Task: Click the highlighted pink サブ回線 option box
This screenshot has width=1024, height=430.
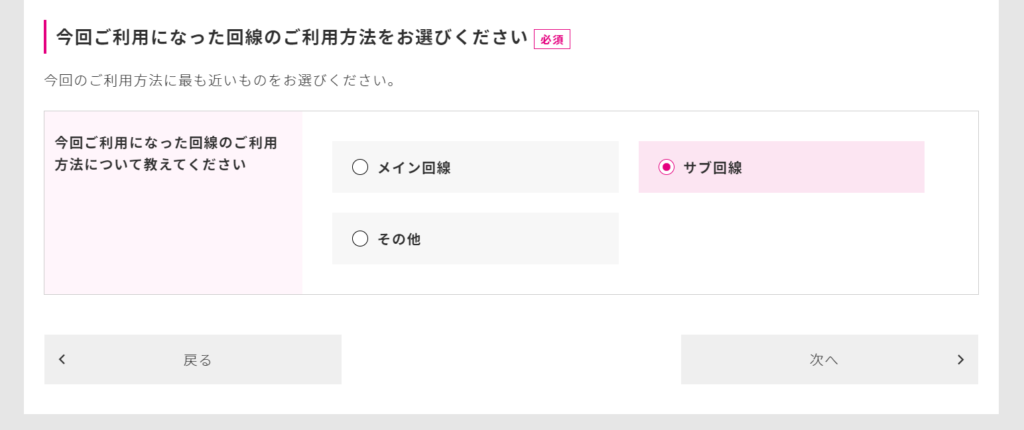Action: (x=781, y=167)
